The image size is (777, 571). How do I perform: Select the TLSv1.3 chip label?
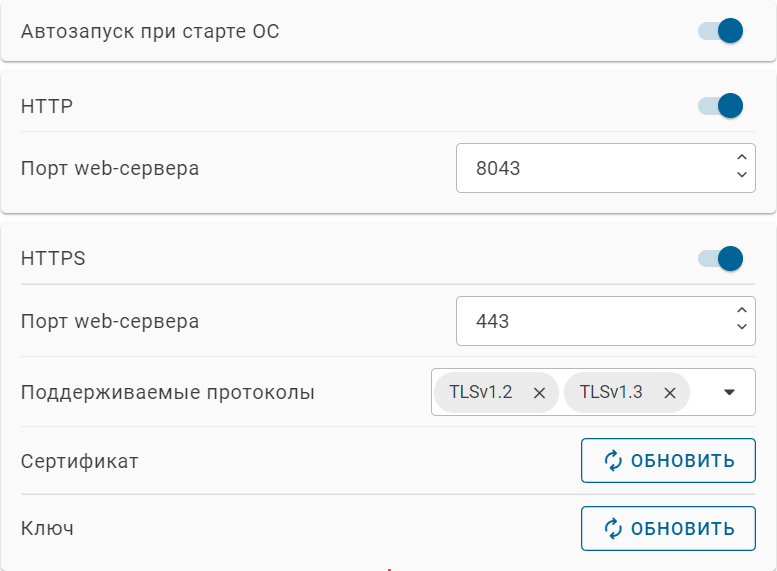pyautogui.click(x=611, y=392)
